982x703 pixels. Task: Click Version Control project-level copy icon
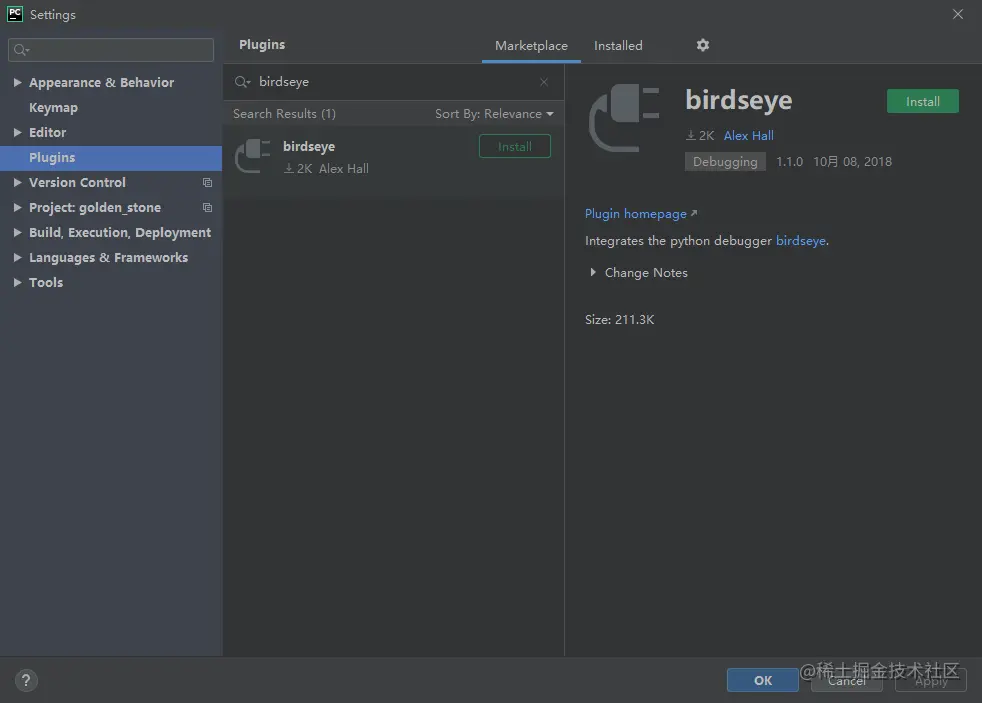point(207,183)
